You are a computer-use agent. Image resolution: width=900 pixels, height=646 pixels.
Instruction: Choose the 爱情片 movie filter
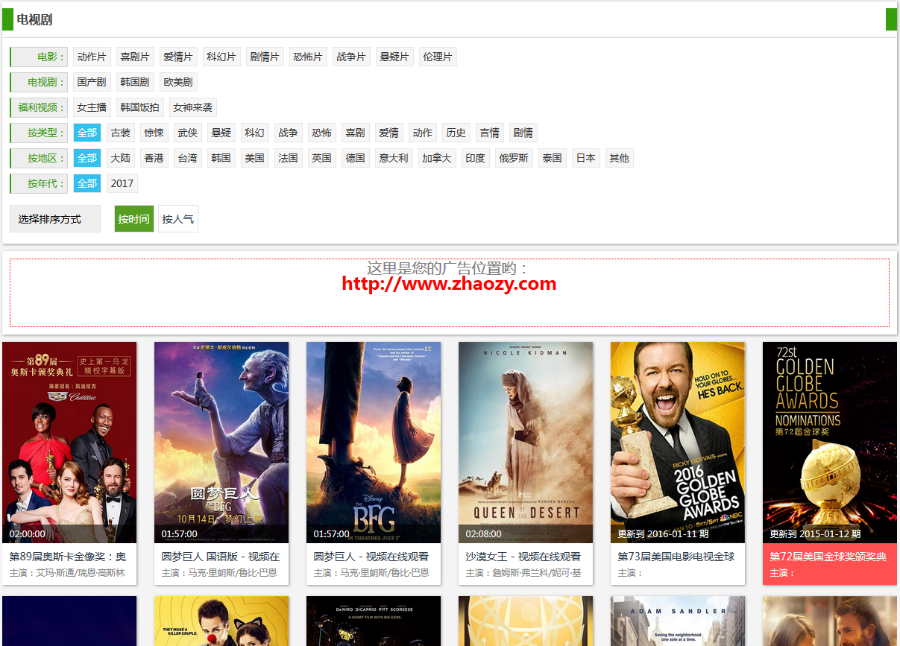178,57
